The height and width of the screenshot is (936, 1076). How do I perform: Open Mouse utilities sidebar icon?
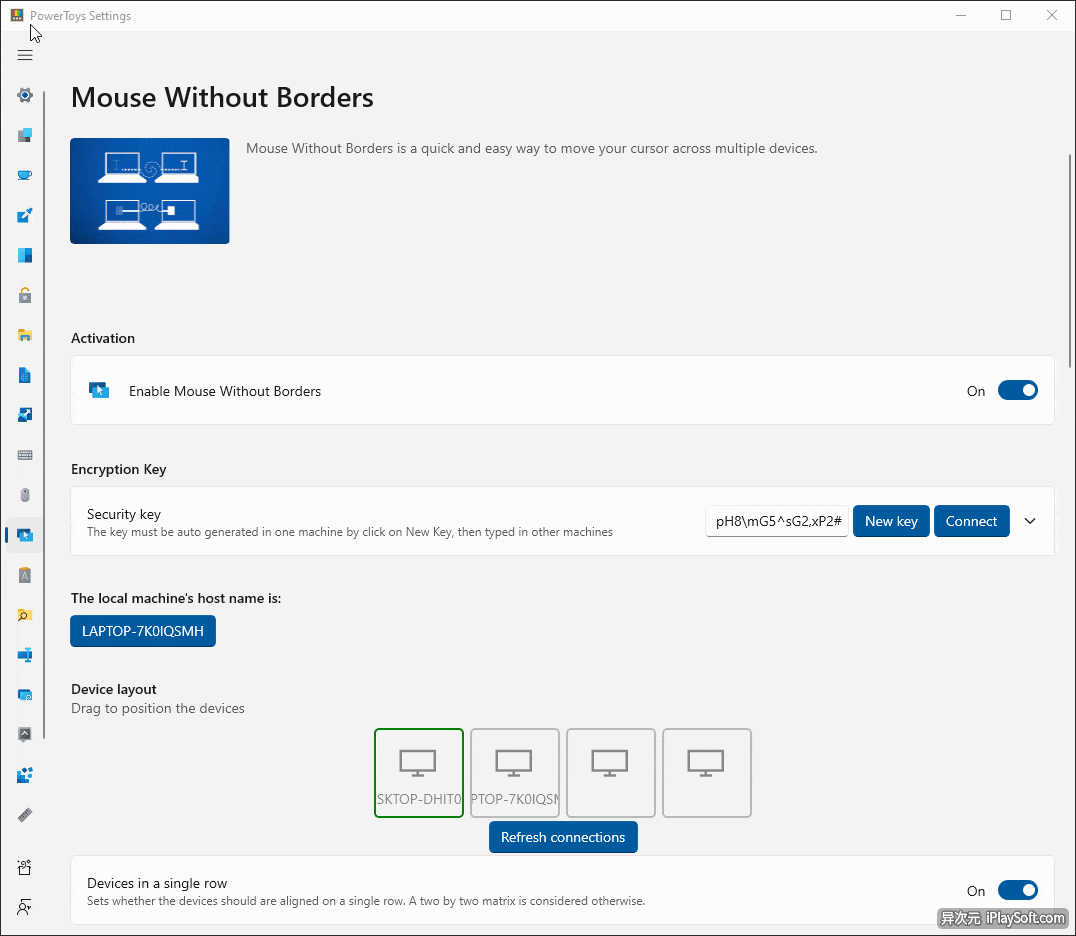point(25,495)
